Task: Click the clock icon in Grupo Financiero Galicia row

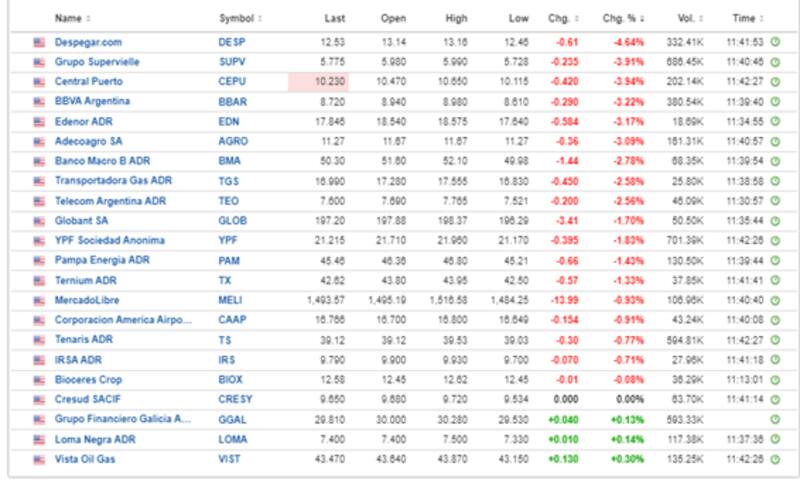Action: click(775, 418)
